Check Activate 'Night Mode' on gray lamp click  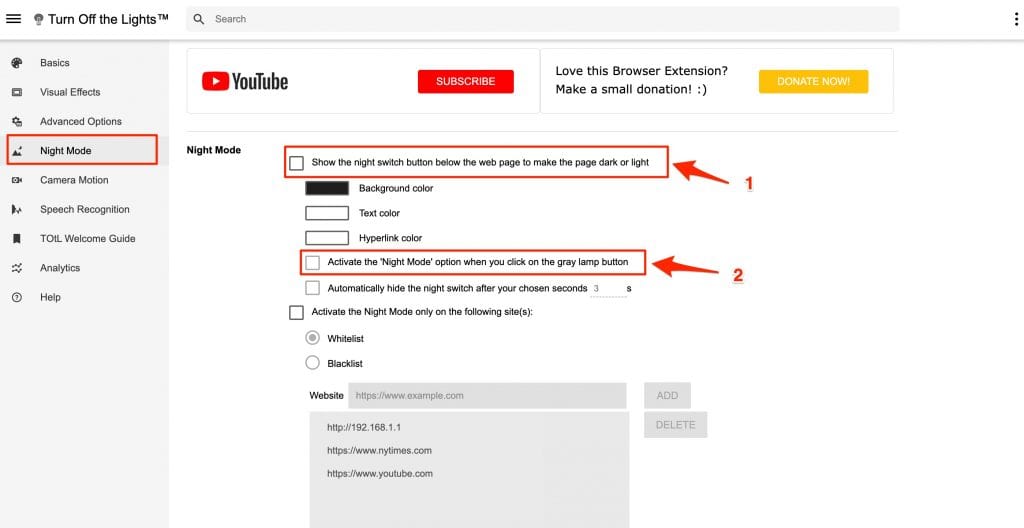click(313, 263)
